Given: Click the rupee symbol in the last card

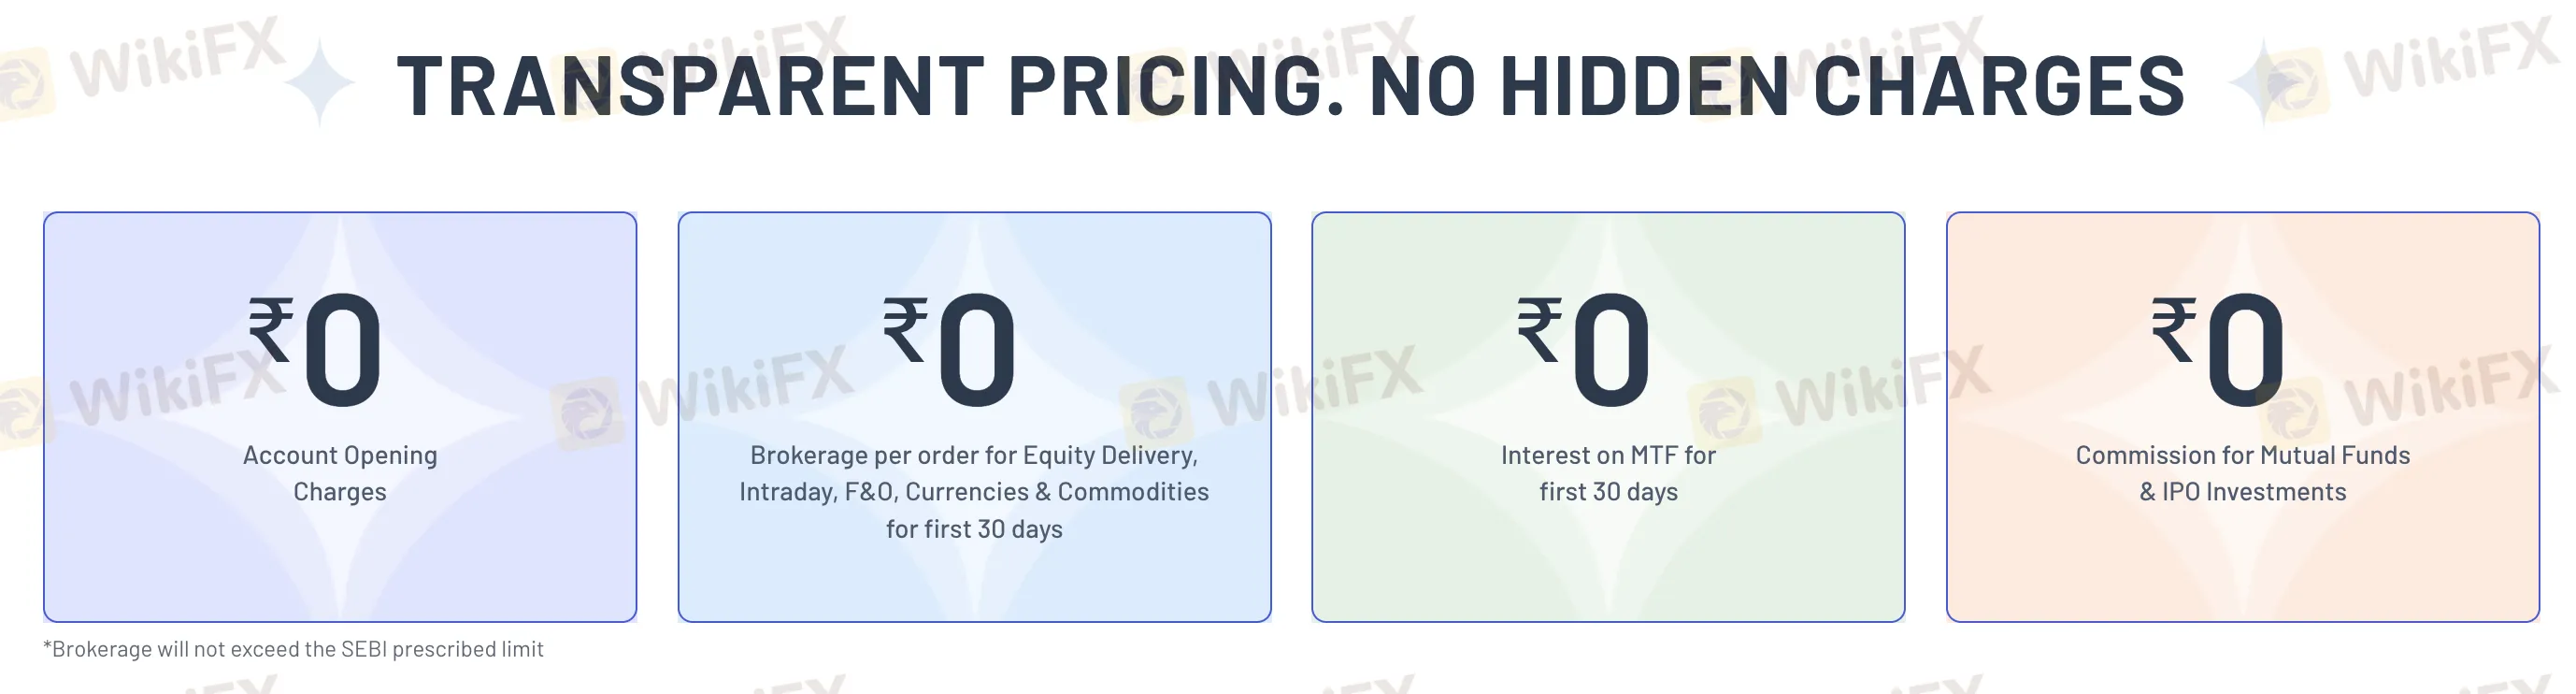Looking at the screenshot, I should click(x=2174, y=329).
